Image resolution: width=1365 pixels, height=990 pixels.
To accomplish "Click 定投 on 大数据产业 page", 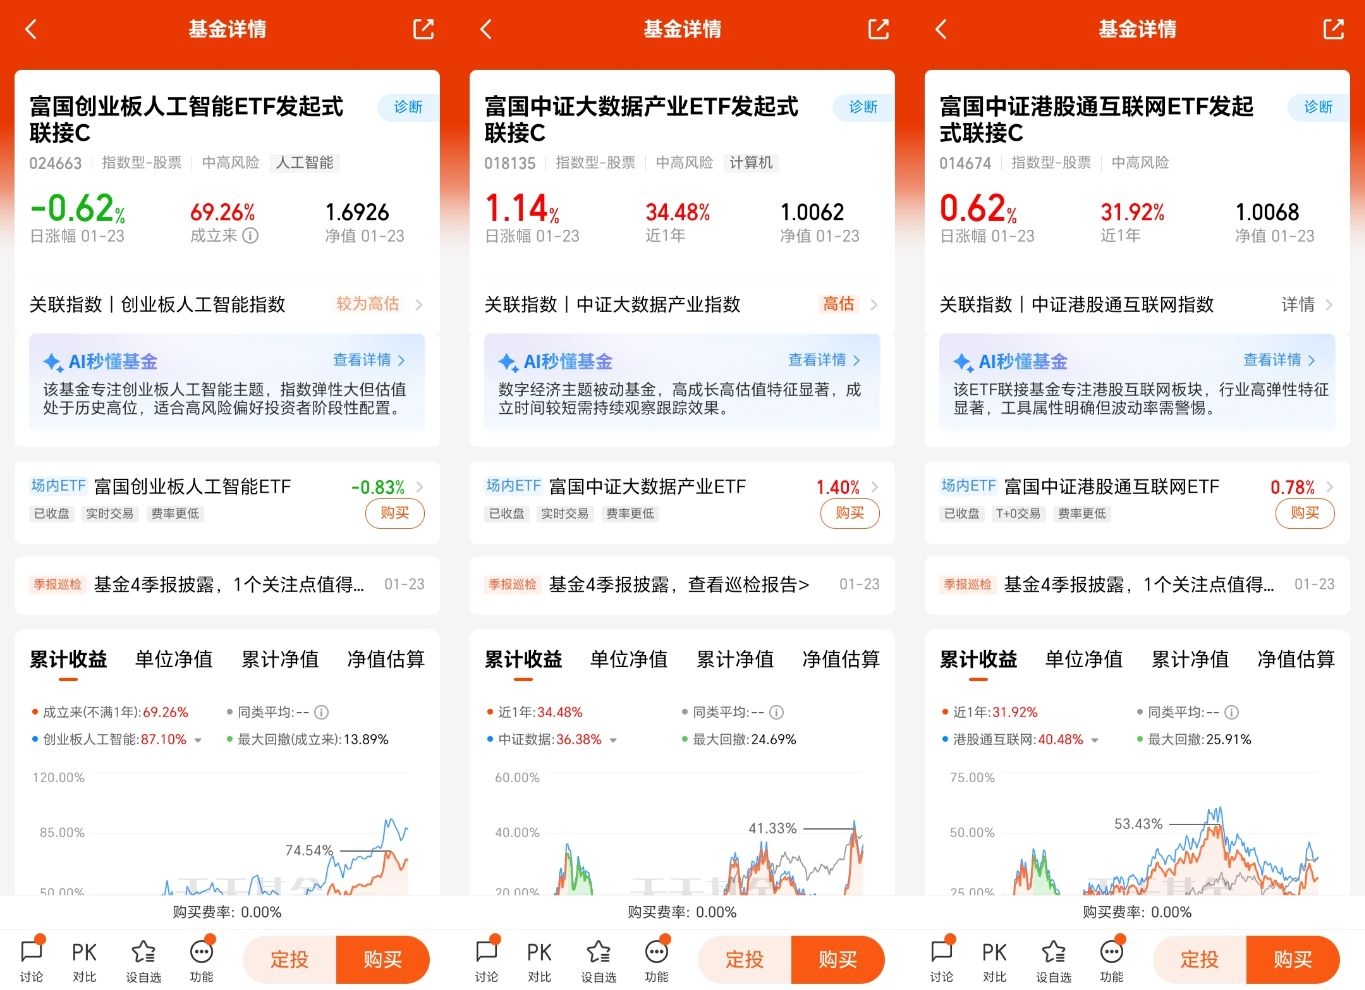I will [745, 960].
